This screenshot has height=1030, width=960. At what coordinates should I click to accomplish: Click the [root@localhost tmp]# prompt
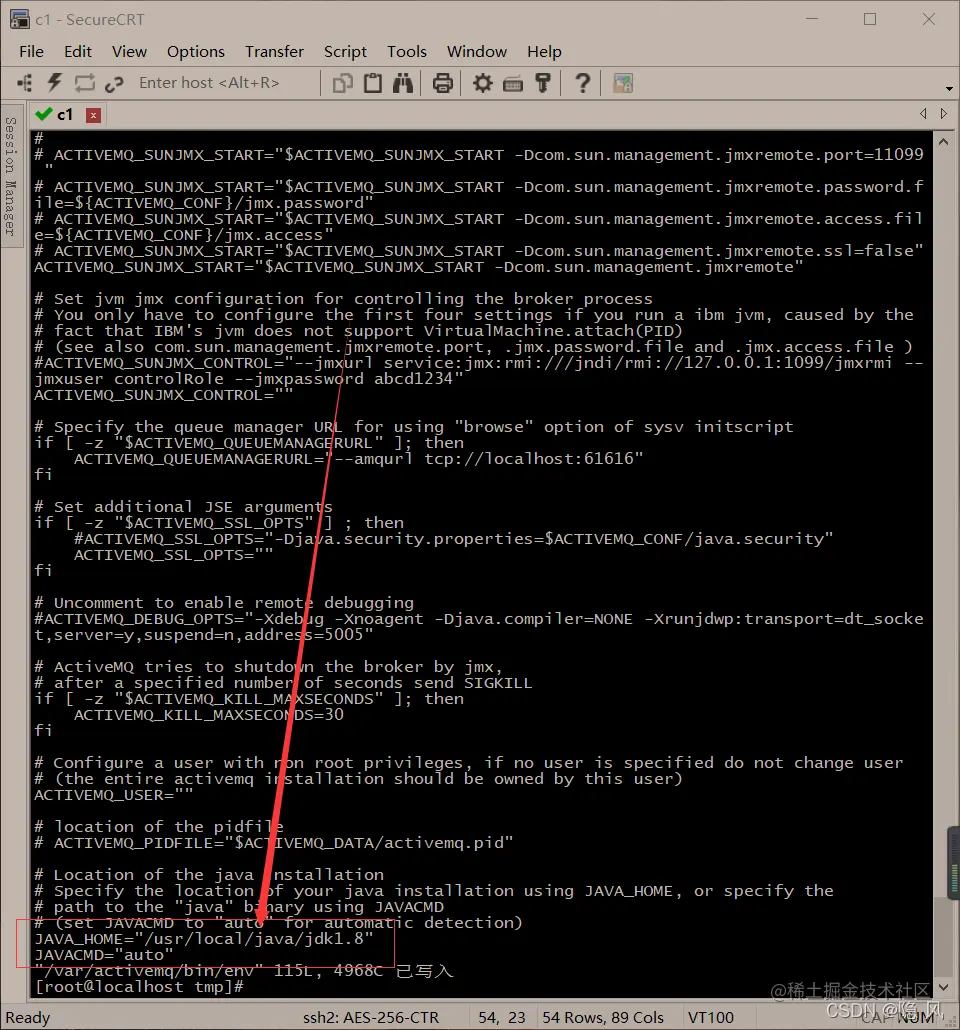139,987
